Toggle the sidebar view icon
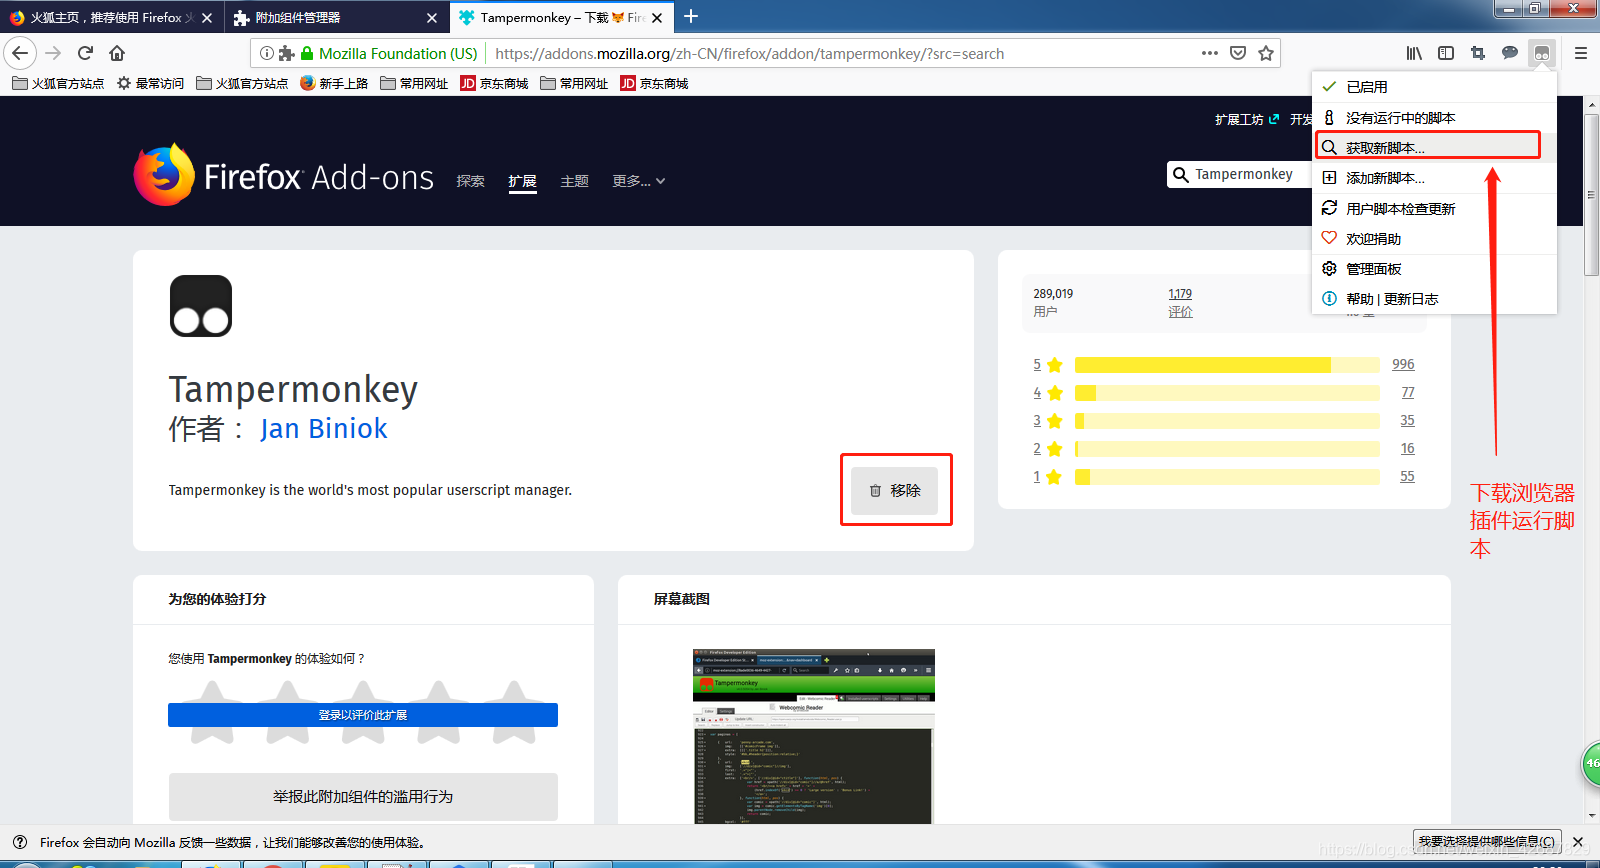The height and width of the screenshot is (868, 1600). (1446, 53)
